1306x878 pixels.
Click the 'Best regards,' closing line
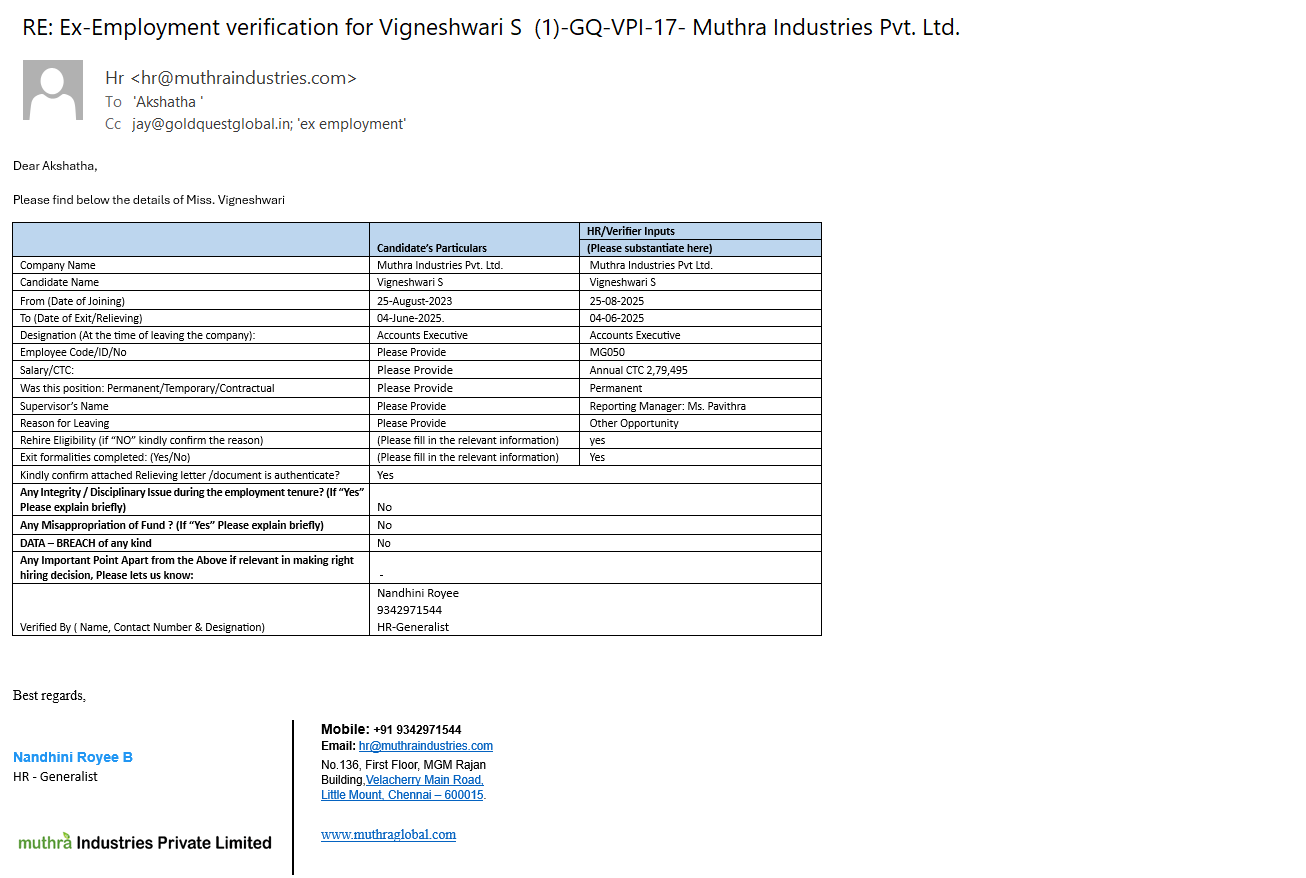pyautogui.click(x=49, y=695)
